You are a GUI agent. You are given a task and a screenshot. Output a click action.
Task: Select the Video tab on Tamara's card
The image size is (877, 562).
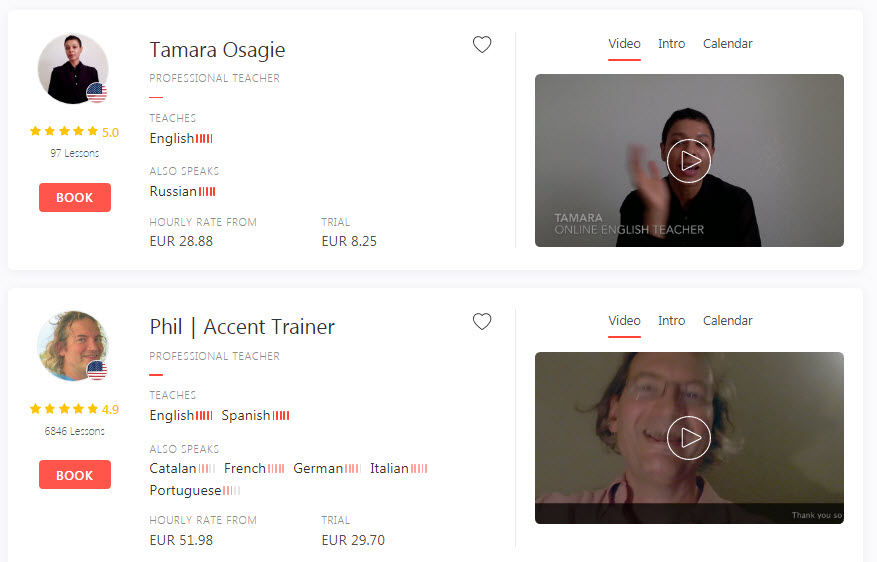pyautogui.click(x=624, y=44)
